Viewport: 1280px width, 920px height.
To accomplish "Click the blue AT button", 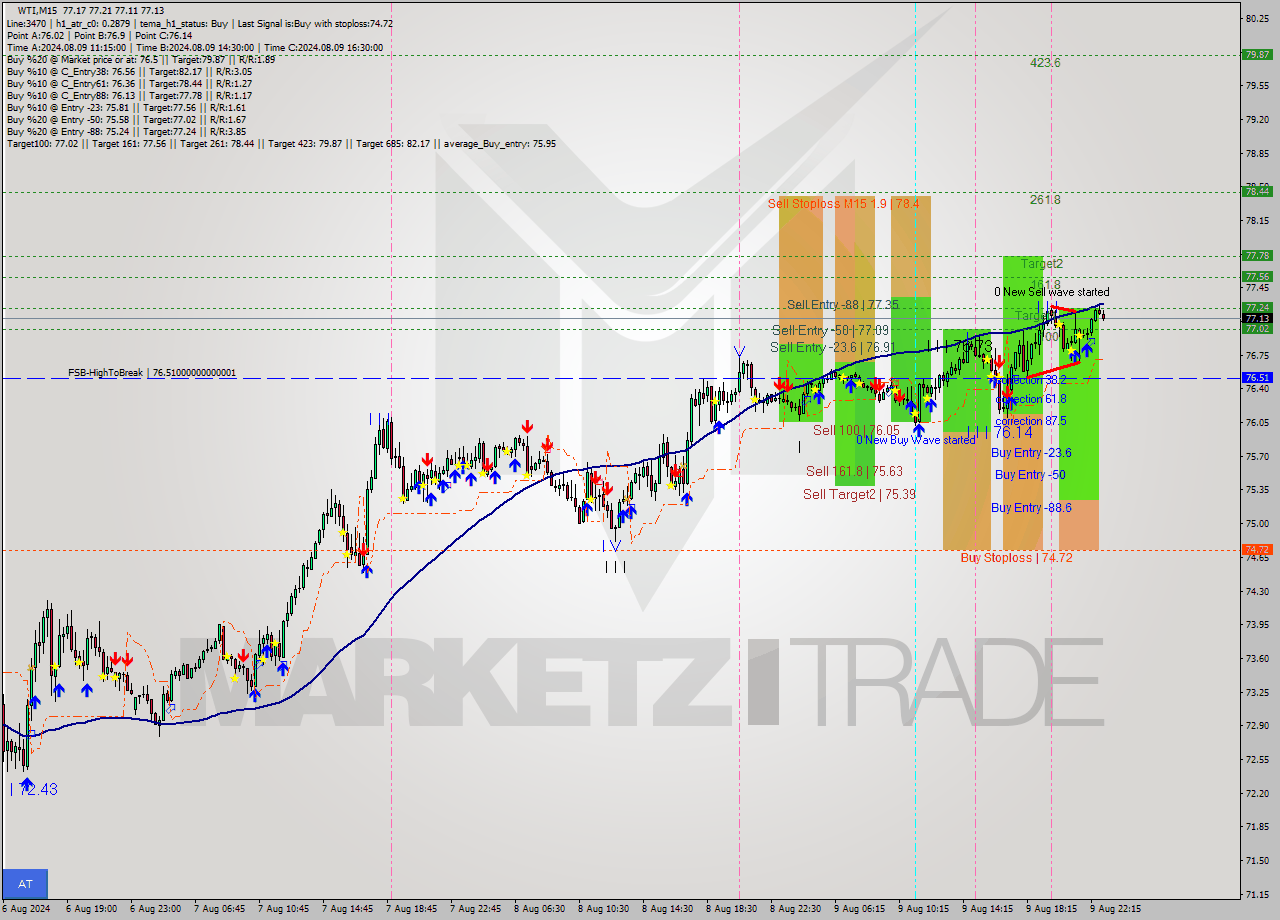I will coord(25,884).
